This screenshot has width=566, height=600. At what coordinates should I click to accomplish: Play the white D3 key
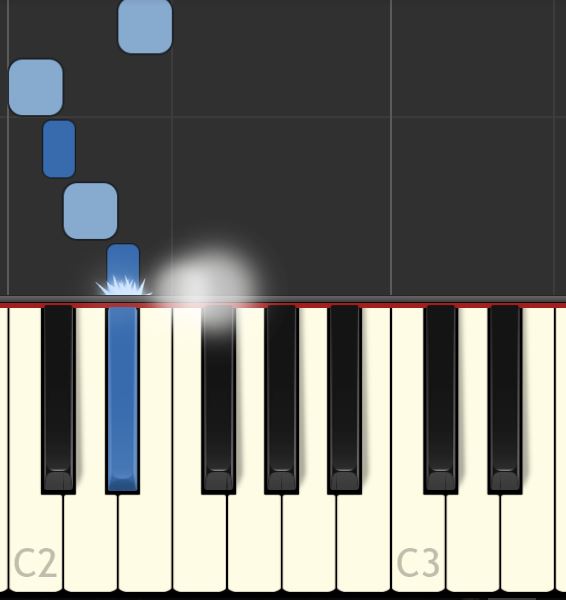pyautogui.click(x=473, y=543)
